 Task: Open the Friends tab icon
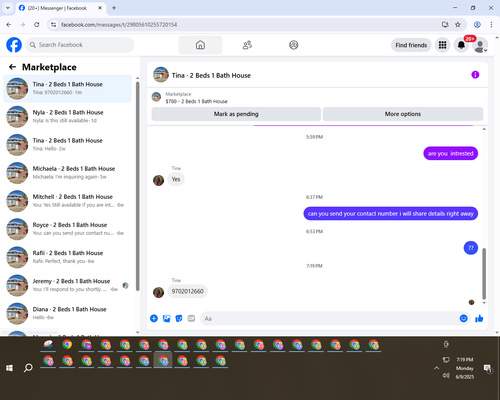[x=247, y=45]
